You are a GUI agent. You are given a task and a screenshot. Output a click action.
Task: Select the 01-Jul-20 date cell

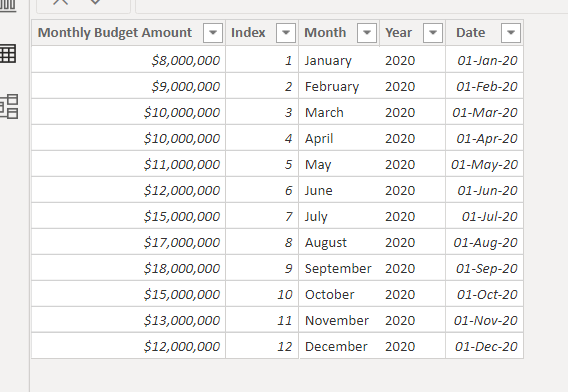pyautogui.click(x=484, y=216)
